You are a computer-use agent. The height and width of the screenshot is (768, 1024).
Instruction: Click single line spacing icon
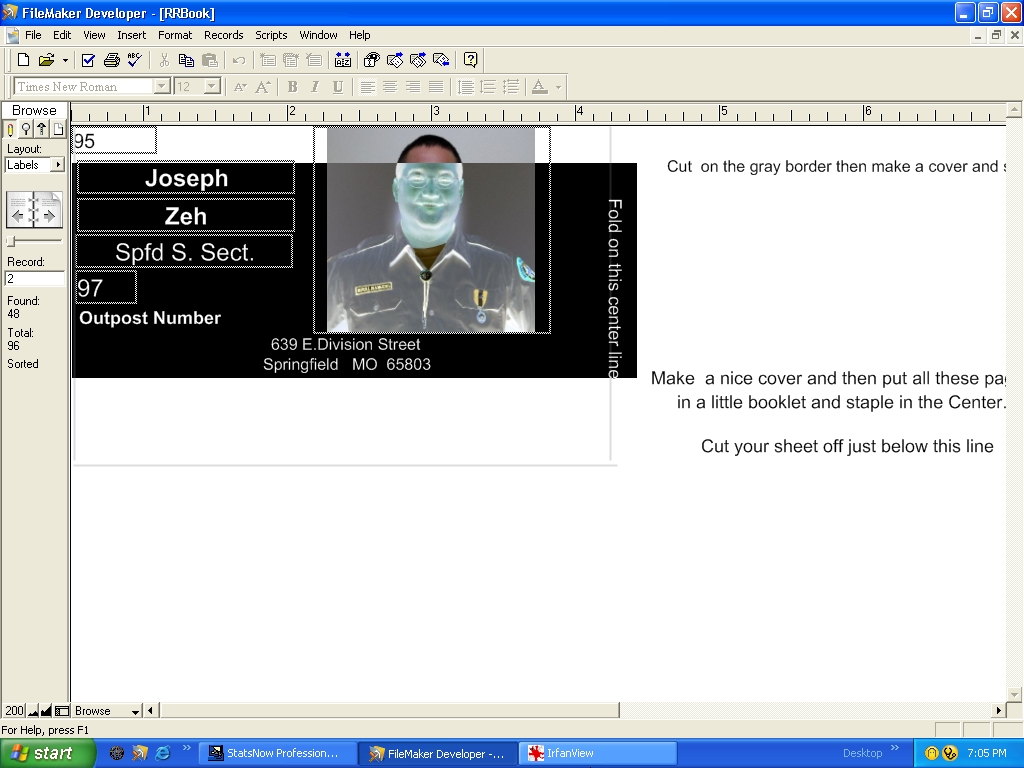tap(466, 87)
